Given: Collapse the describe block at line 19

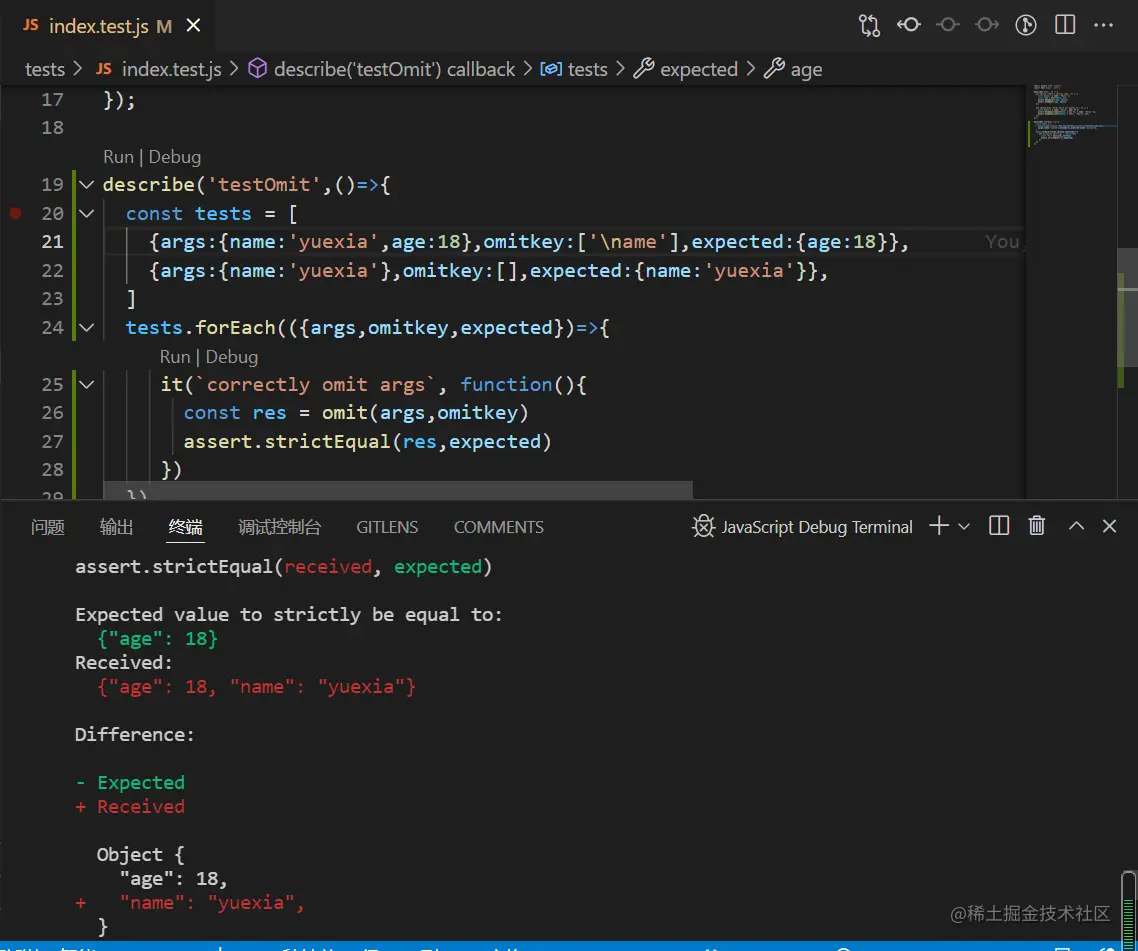Looking at the screenshot, I should pos(85,185).
